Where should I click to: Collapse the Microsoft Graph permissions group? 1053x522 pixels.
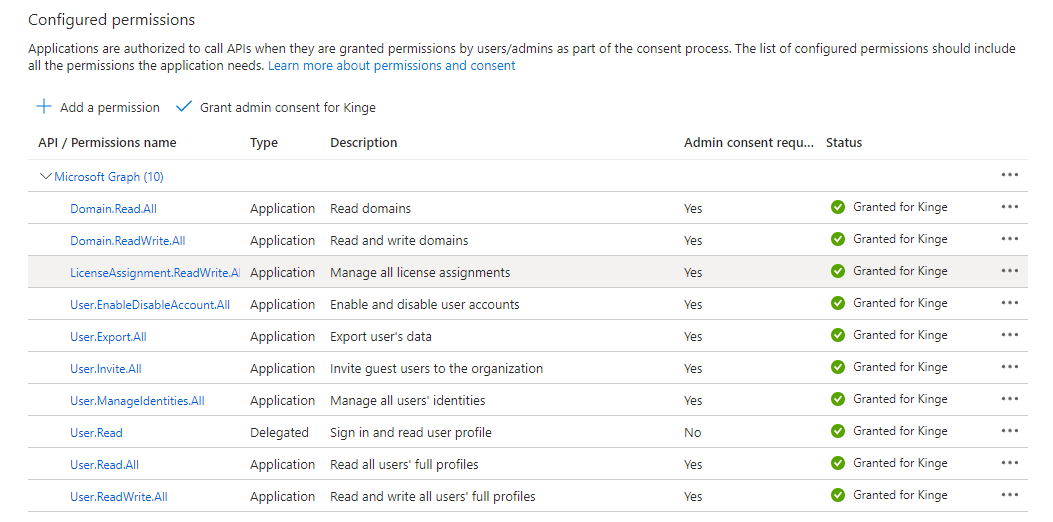click(45, 177)
